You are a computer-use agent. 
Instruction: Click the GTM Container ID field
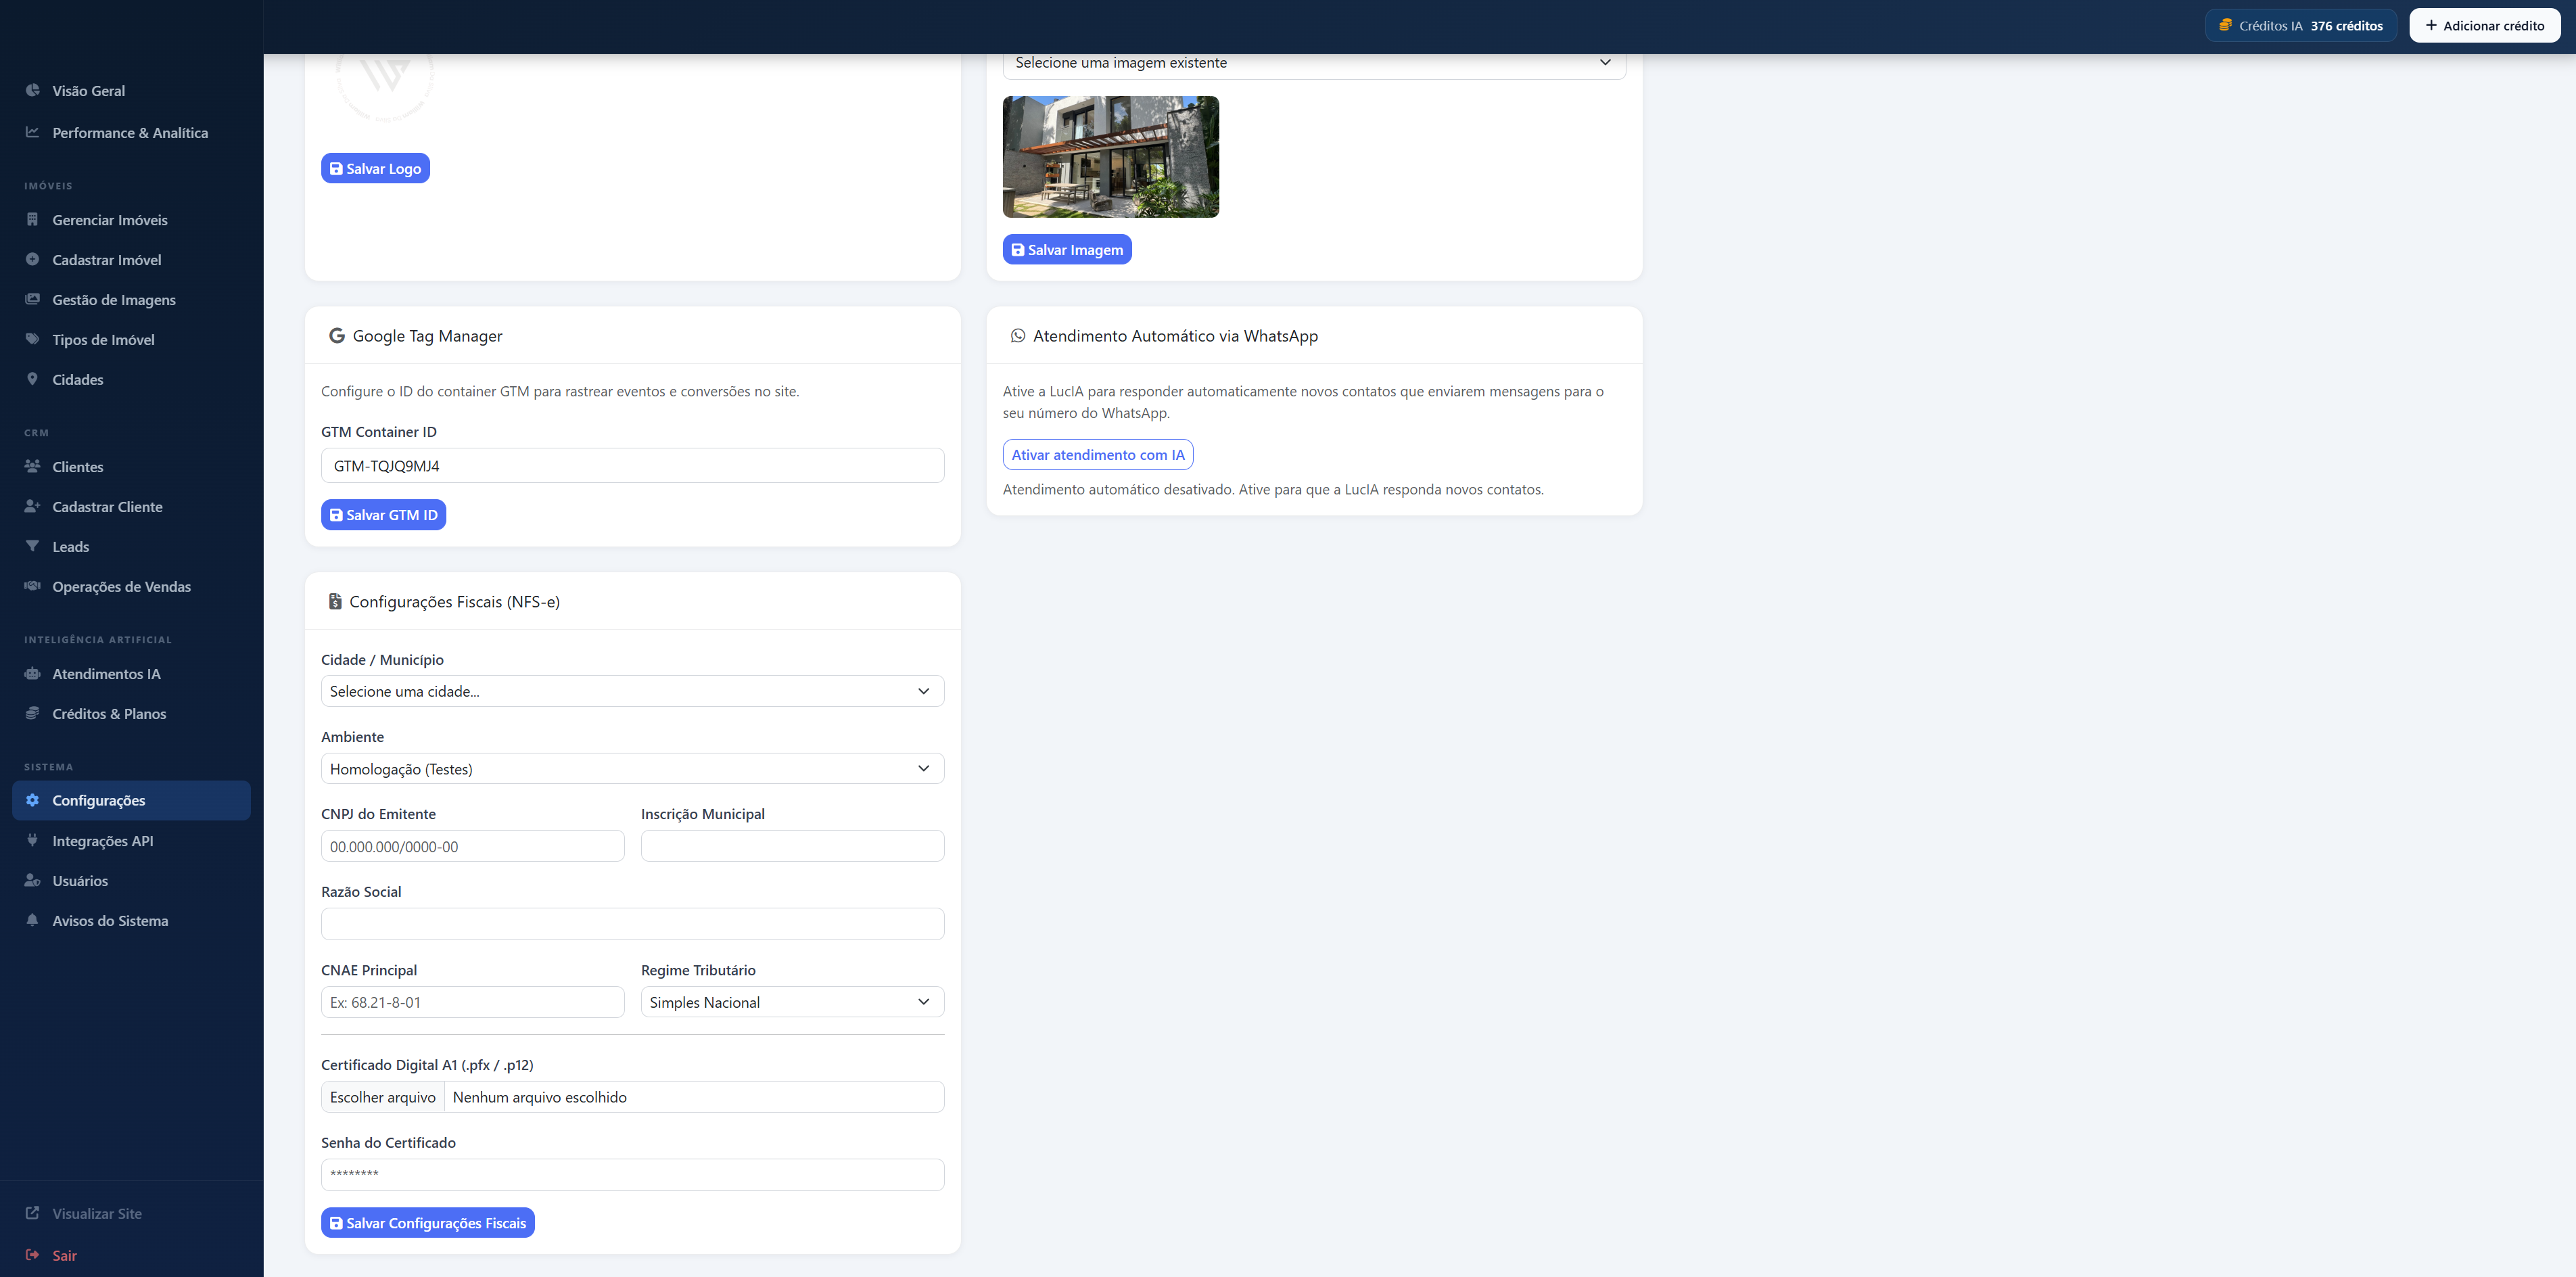632,466
